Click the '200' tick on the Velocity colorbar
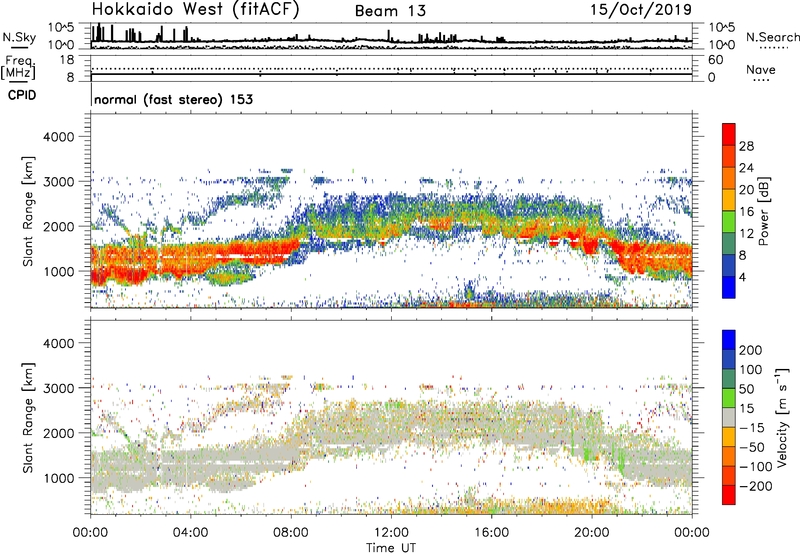Viewport: 800px width, 554px height. (x=751, y=350)
